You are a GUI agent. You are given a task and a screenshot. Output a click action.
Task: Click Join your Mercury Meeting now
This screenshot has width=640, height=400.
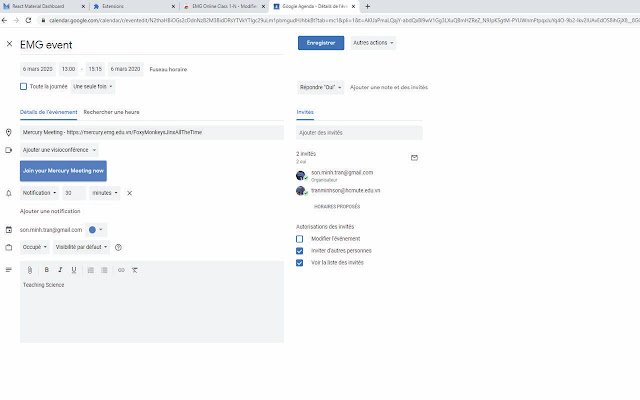63,171
